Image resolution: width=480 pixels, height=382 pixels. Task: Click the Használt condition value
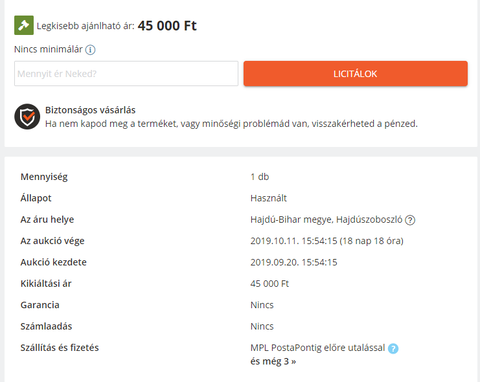pyautogui.click(x=269, y=198)
